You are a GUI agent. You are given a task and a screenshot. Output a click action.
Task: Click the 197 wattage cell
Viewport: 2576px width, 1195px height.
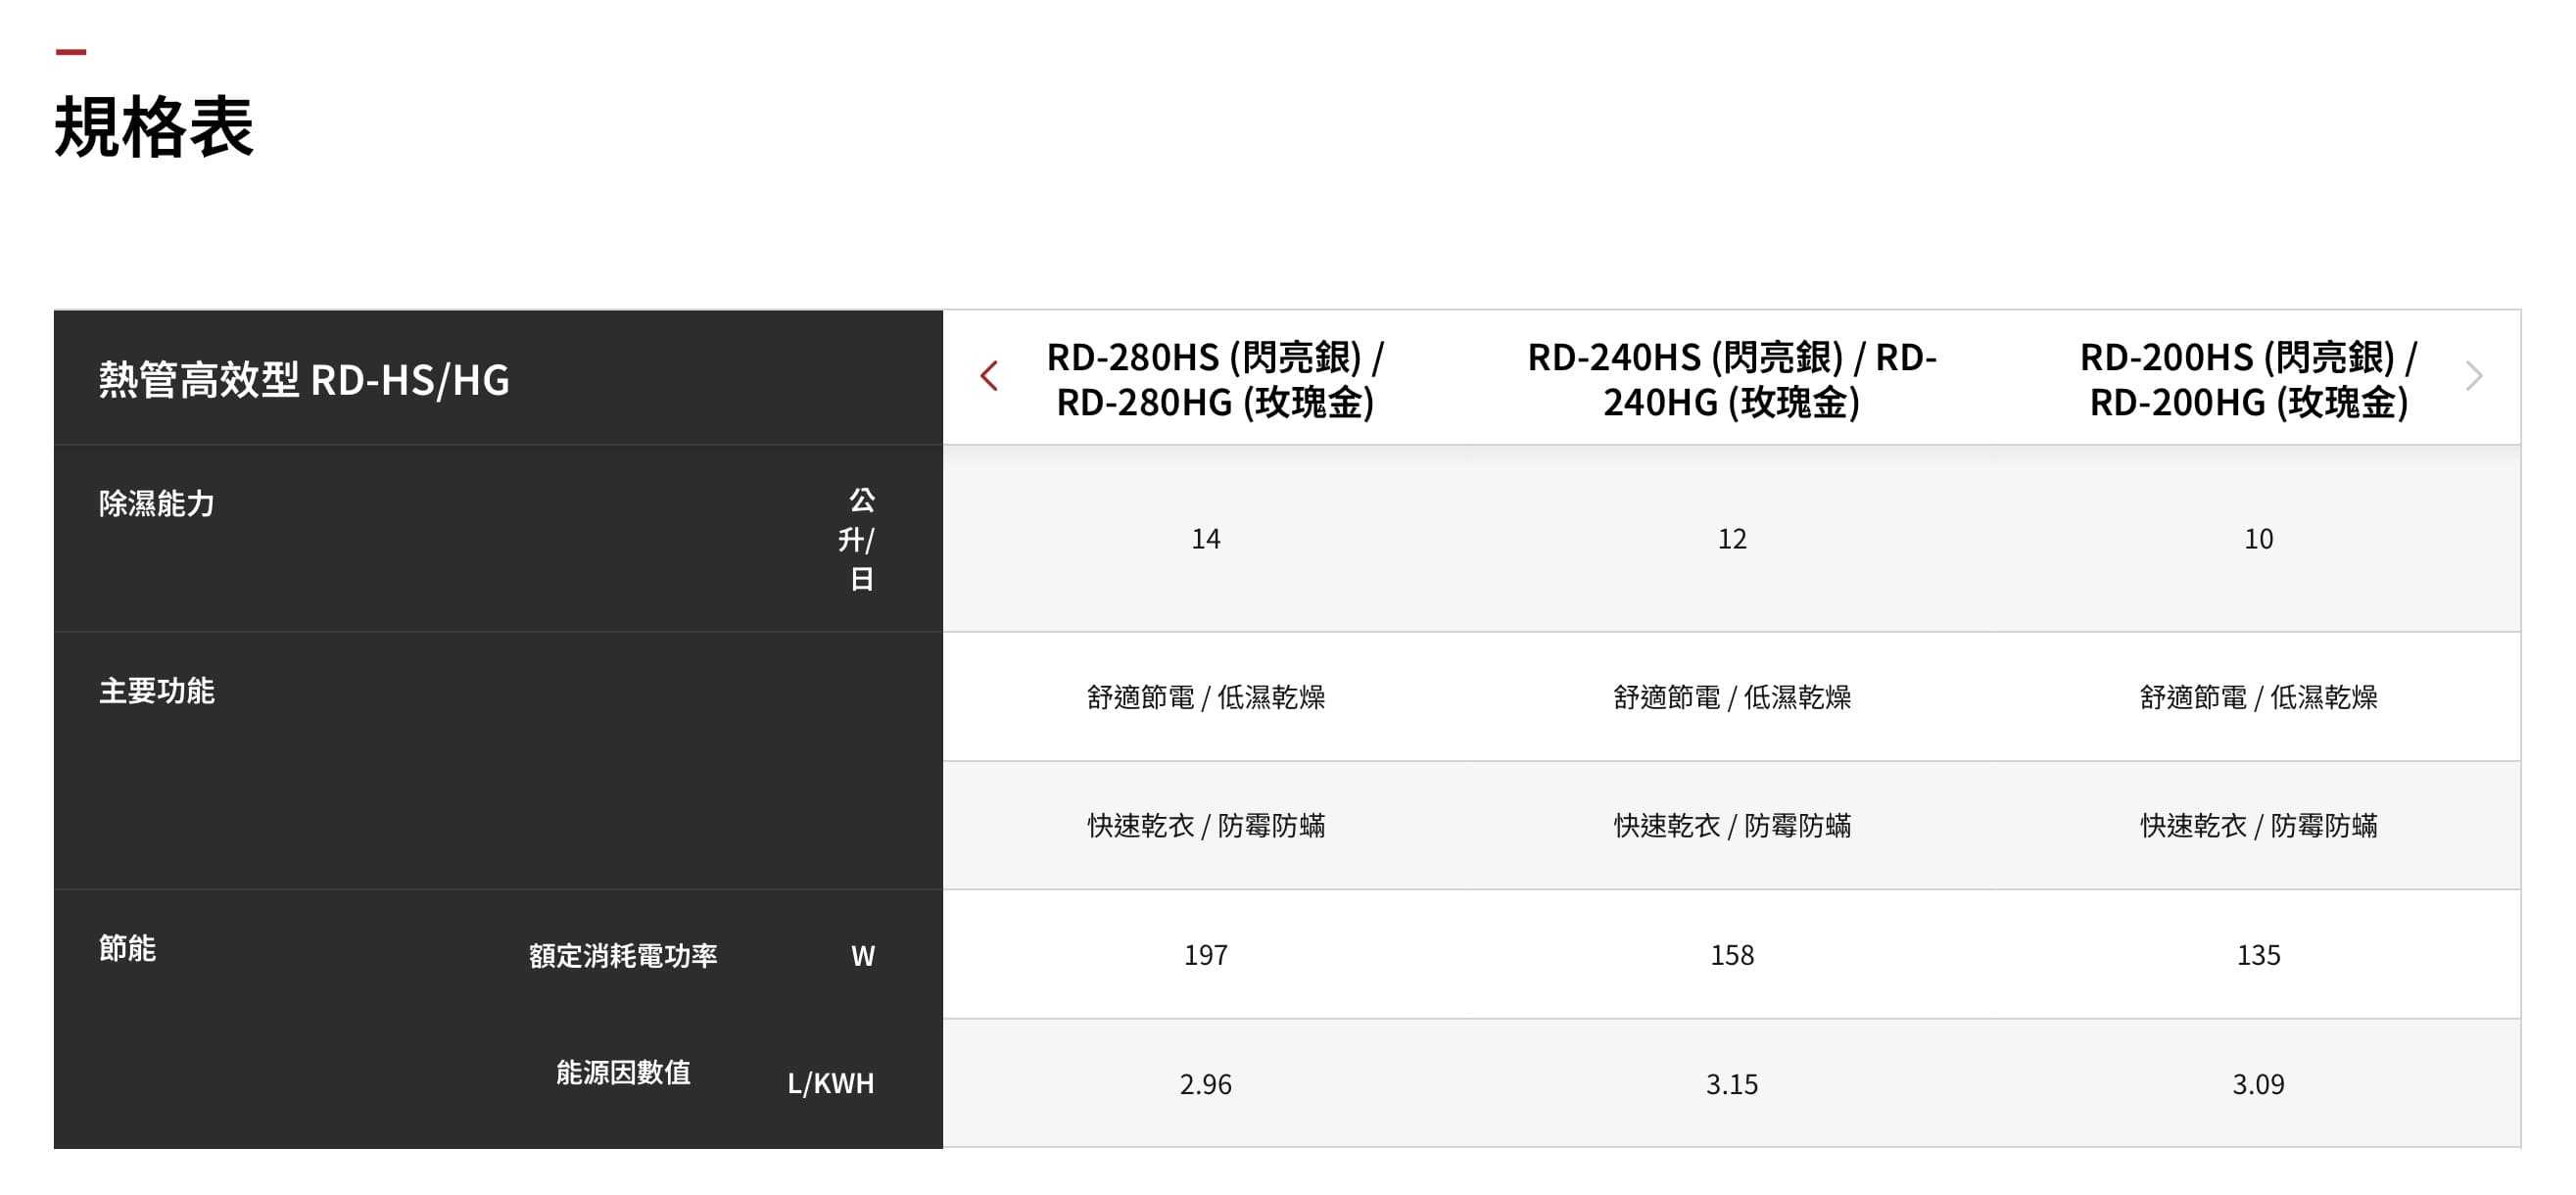click(x=1205, y=955)
